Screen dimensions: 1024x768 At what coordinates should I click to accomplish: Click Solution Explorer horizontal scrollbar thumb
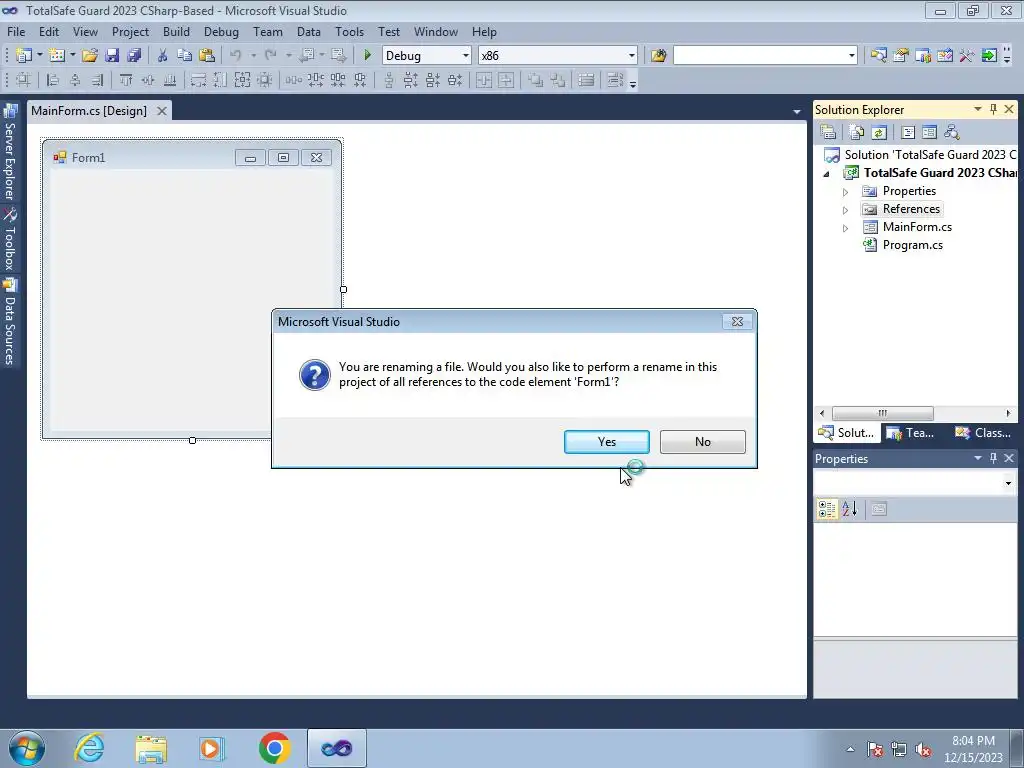pos(882,413)
